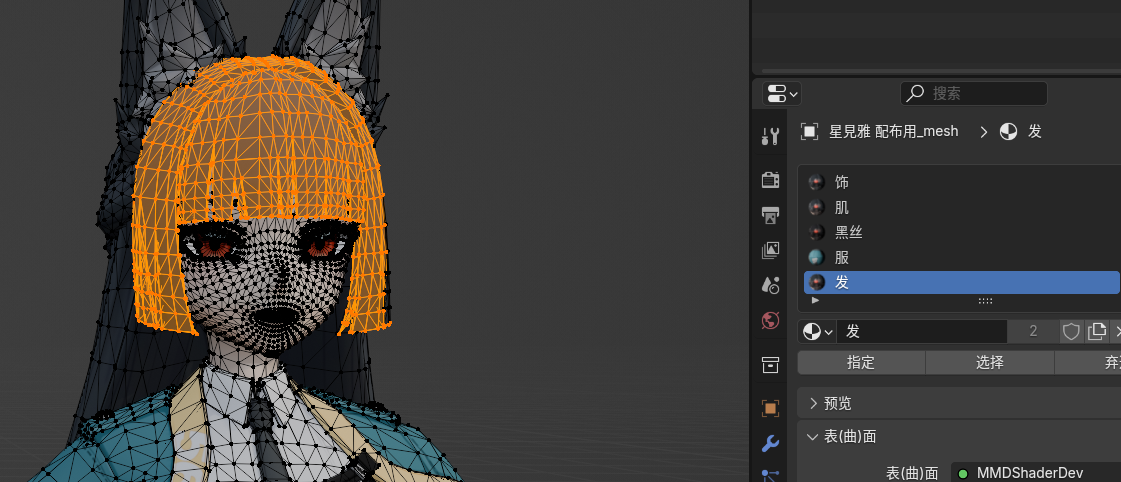Open the material browse dropdown

[x=818, y=331]
